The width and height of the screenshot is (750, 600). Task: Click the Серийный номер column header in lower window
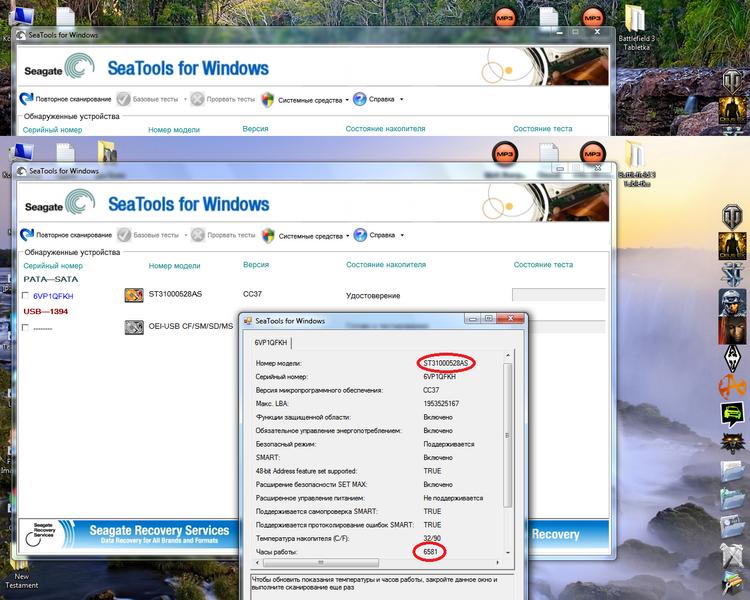pyautogui.click(x=53, y=266)
